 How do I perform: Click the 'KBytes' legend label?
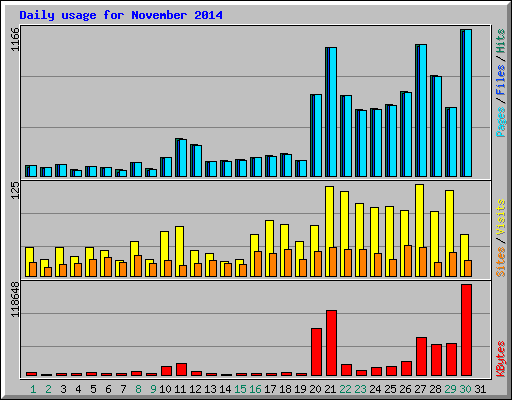pyautogui.click(x=500, y=359)
